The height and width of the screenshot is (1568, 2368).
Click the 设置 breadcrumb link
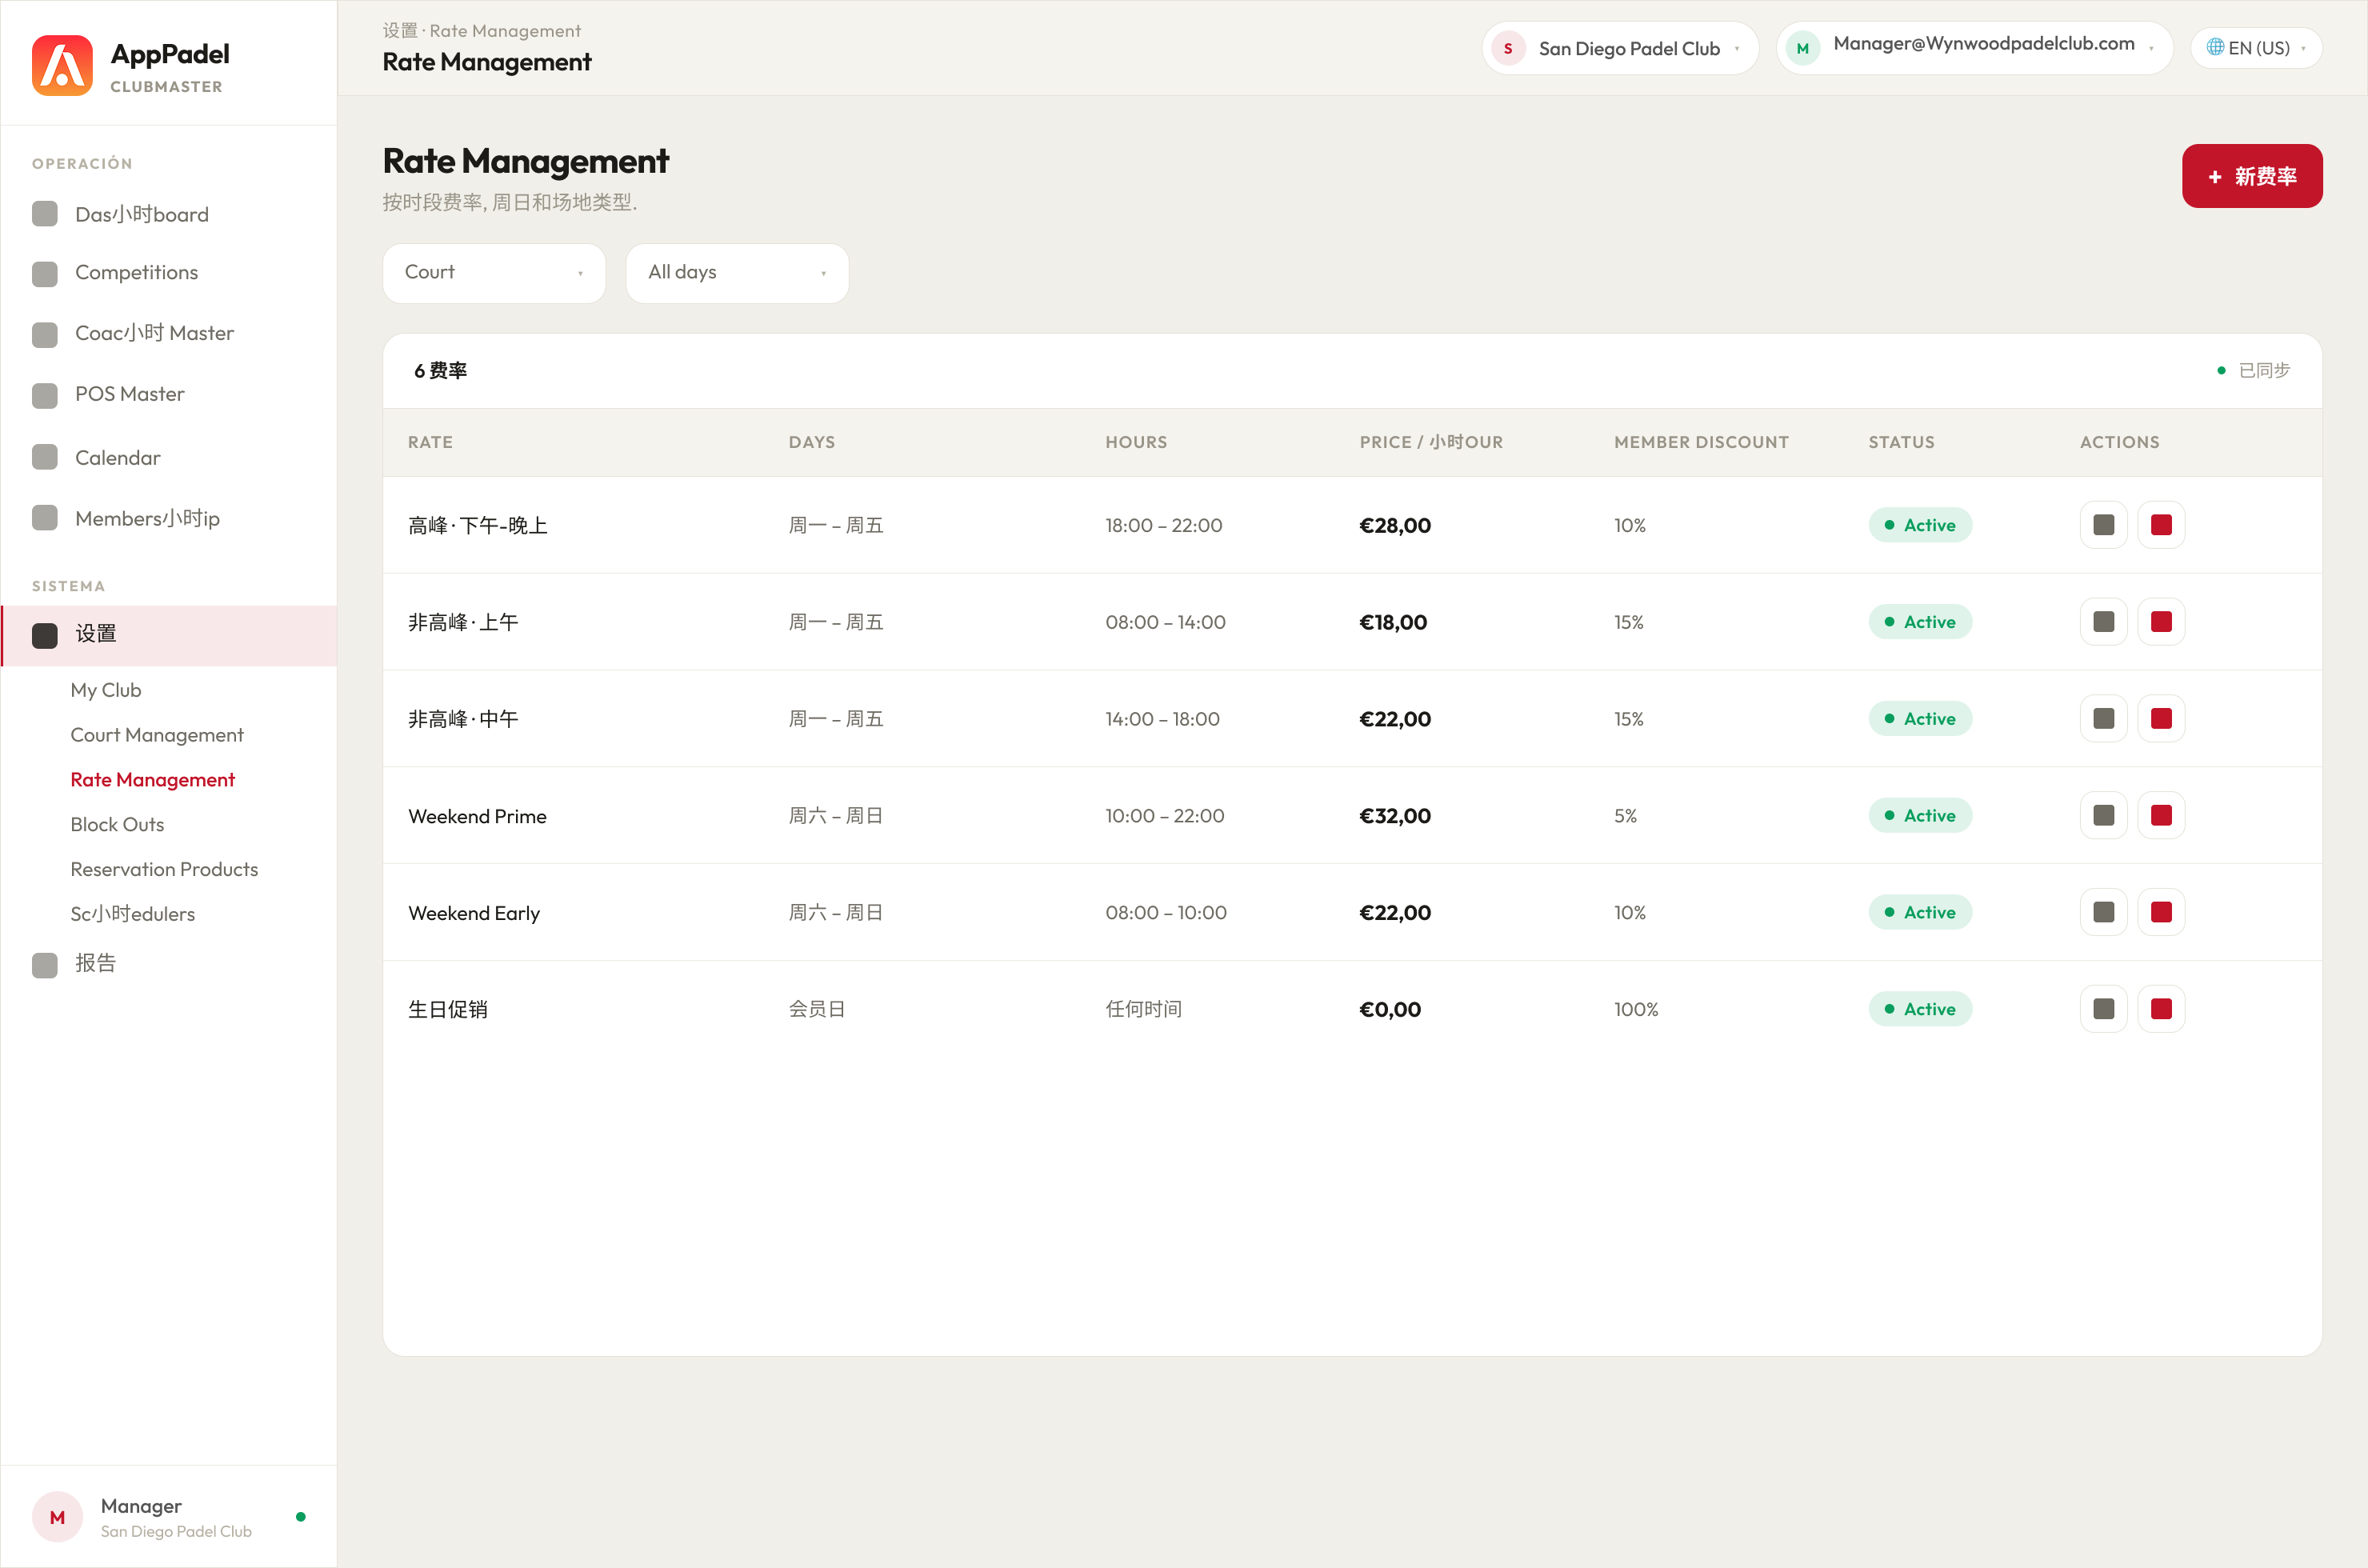click(x=400, y=31)
